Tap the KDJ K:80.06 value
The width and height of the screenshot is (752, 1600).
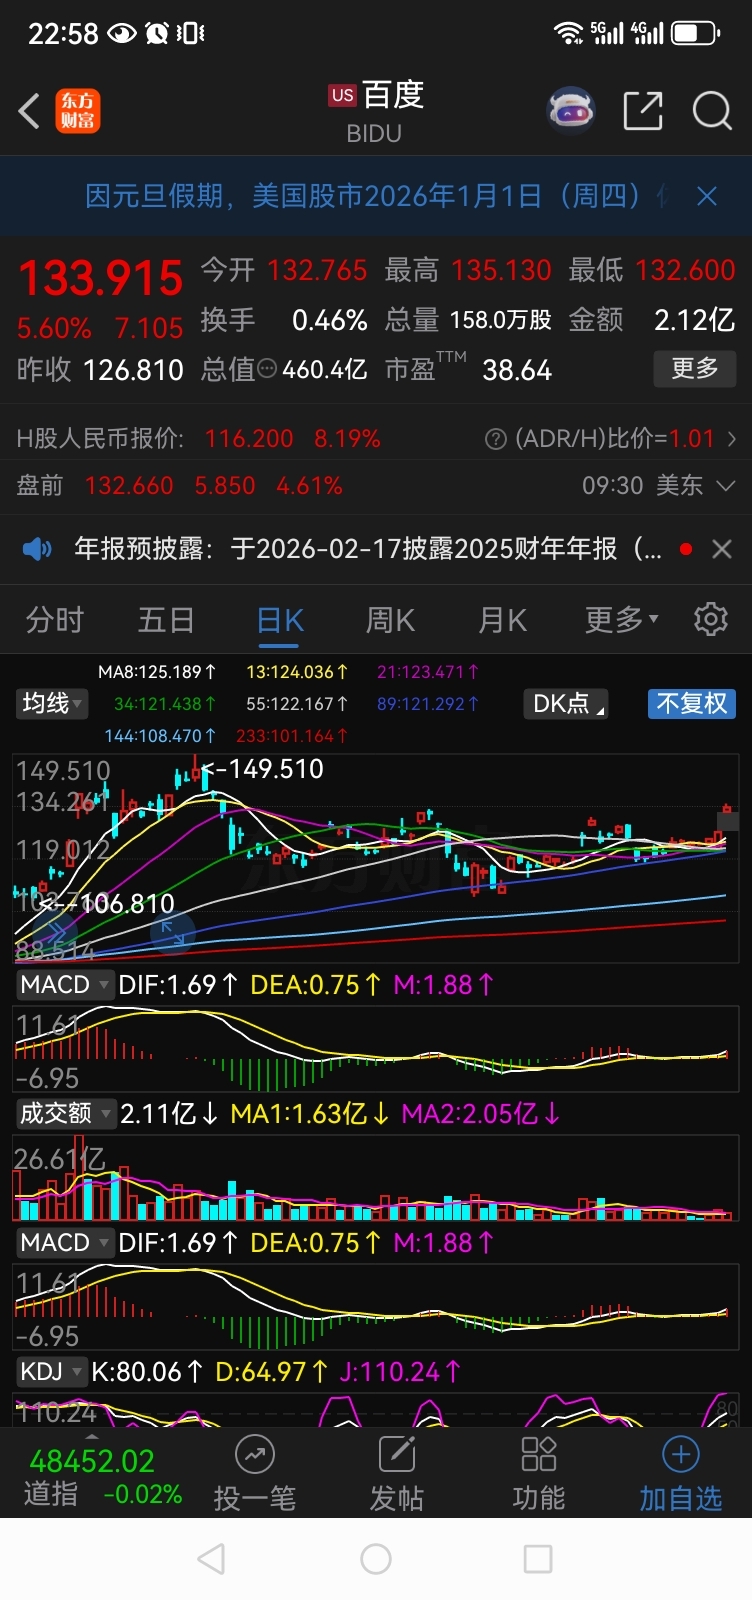(x=147, y=1372)
